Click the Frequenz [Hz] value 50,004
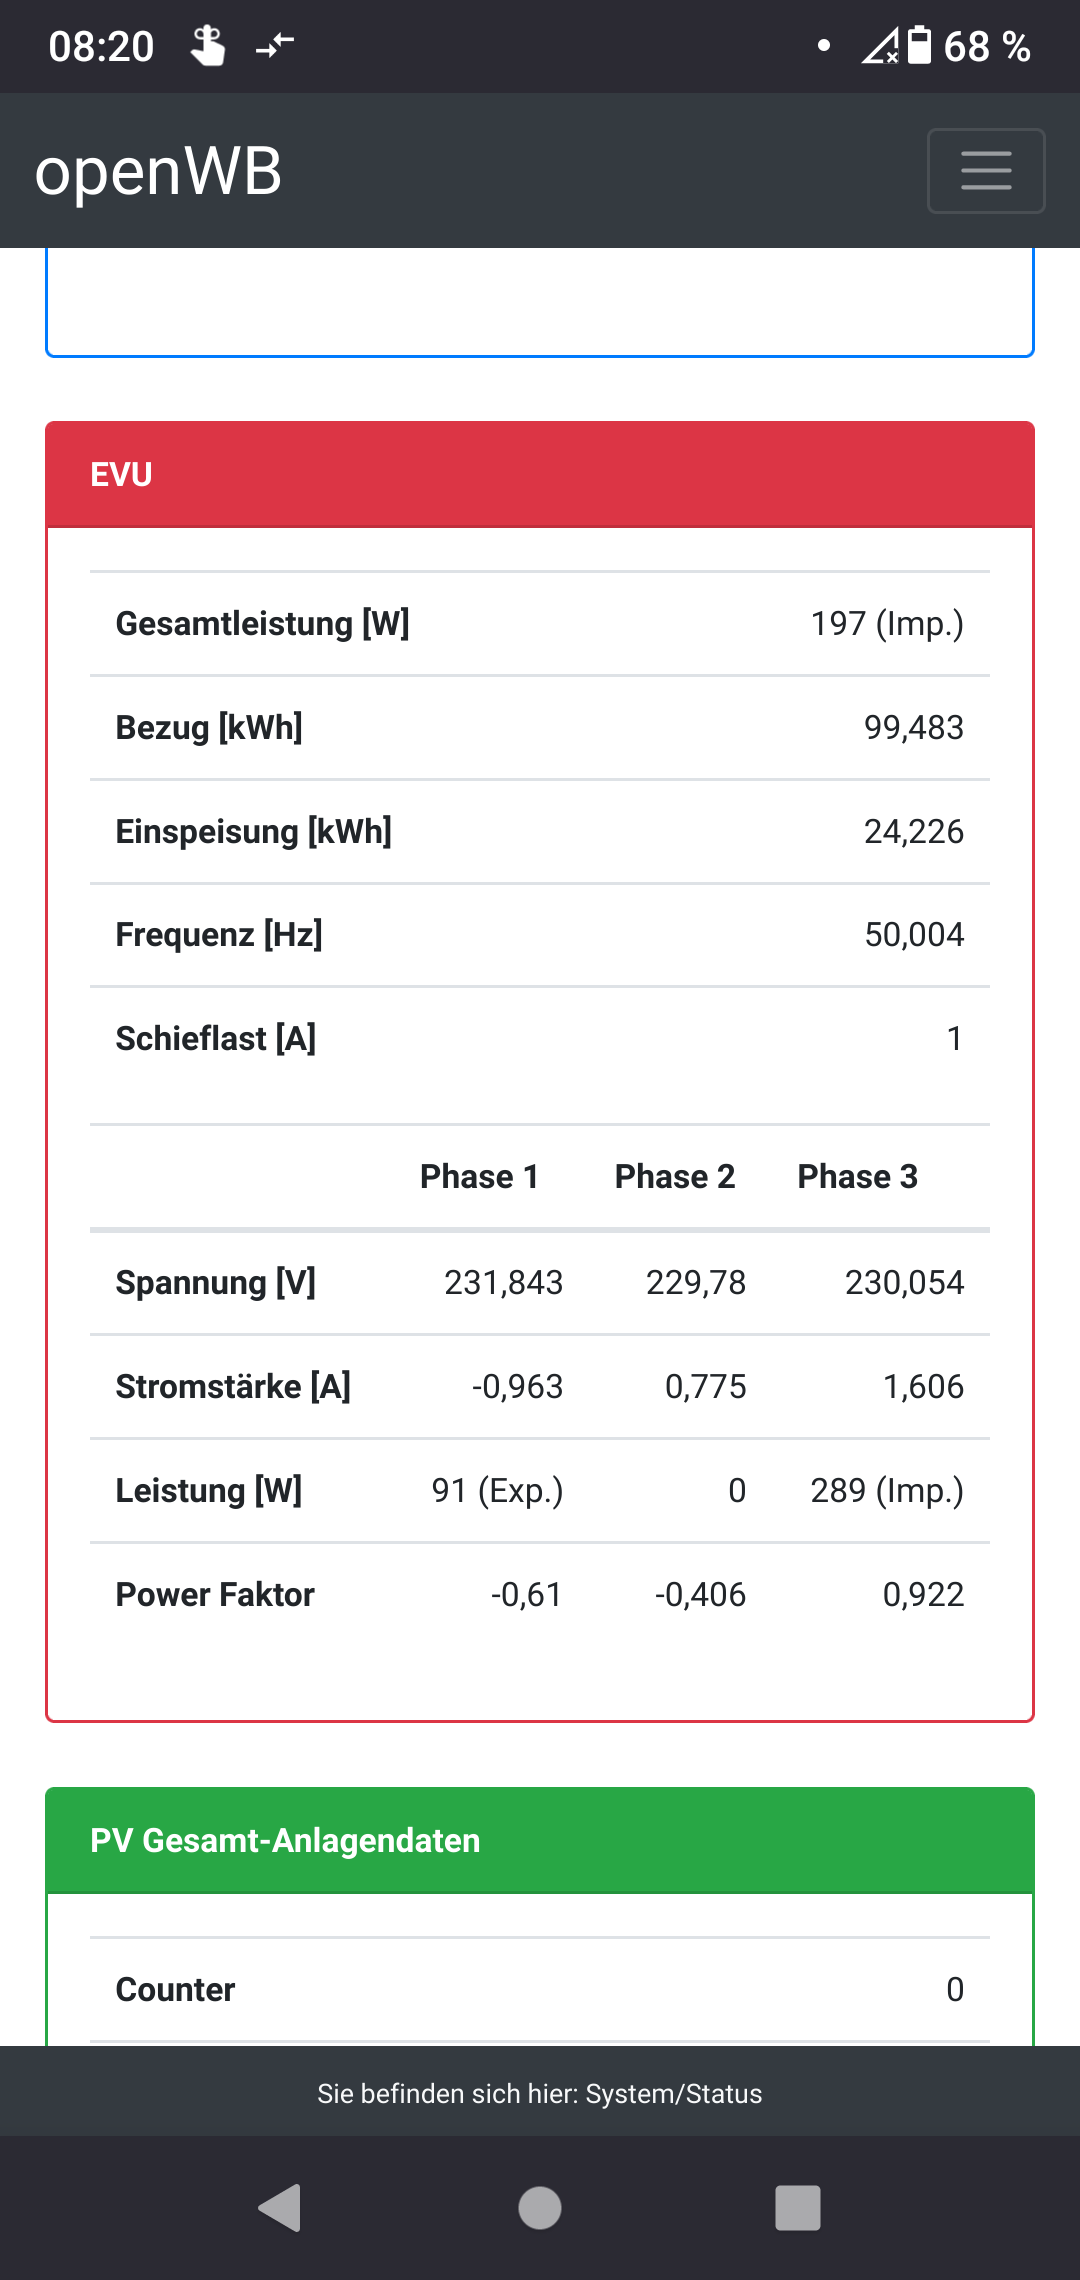This screenshot has width=1080, height=2280. coord(913,935)
